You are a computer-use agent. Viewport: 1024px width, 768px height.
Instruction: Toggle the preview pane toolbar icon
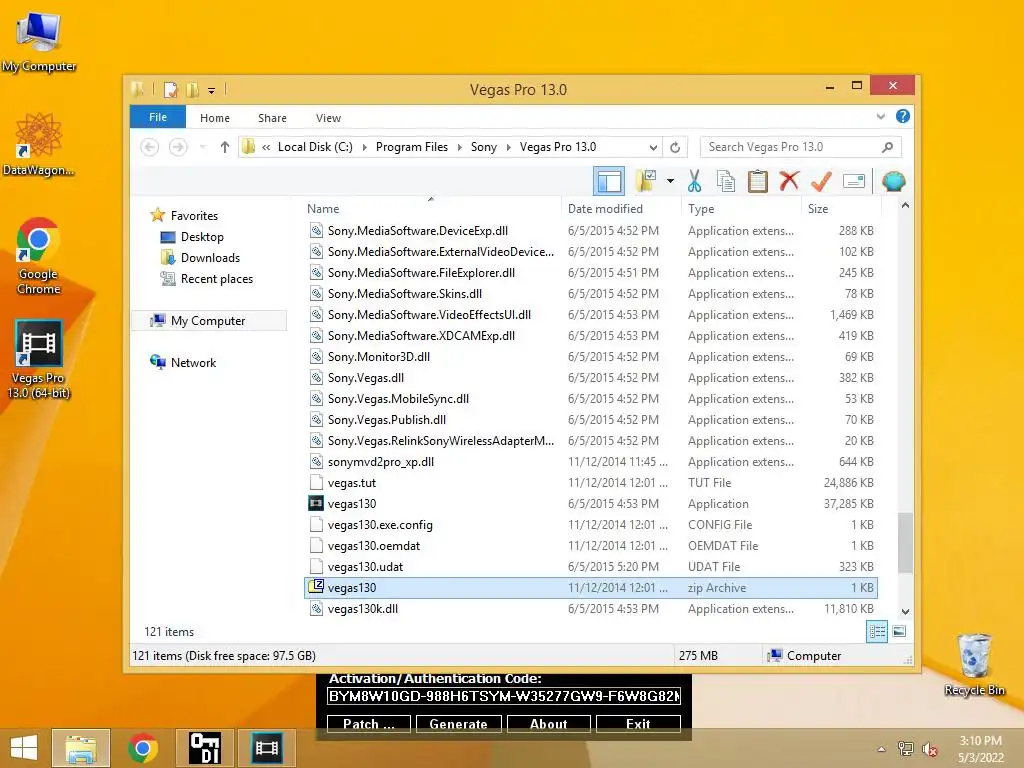coord(609,182)
